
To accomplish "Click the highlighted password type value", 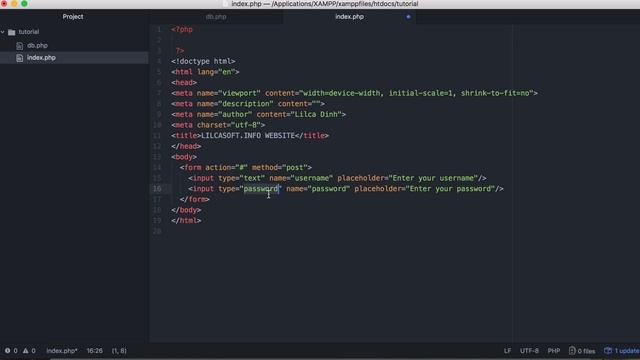I will [x=261, y=189].
